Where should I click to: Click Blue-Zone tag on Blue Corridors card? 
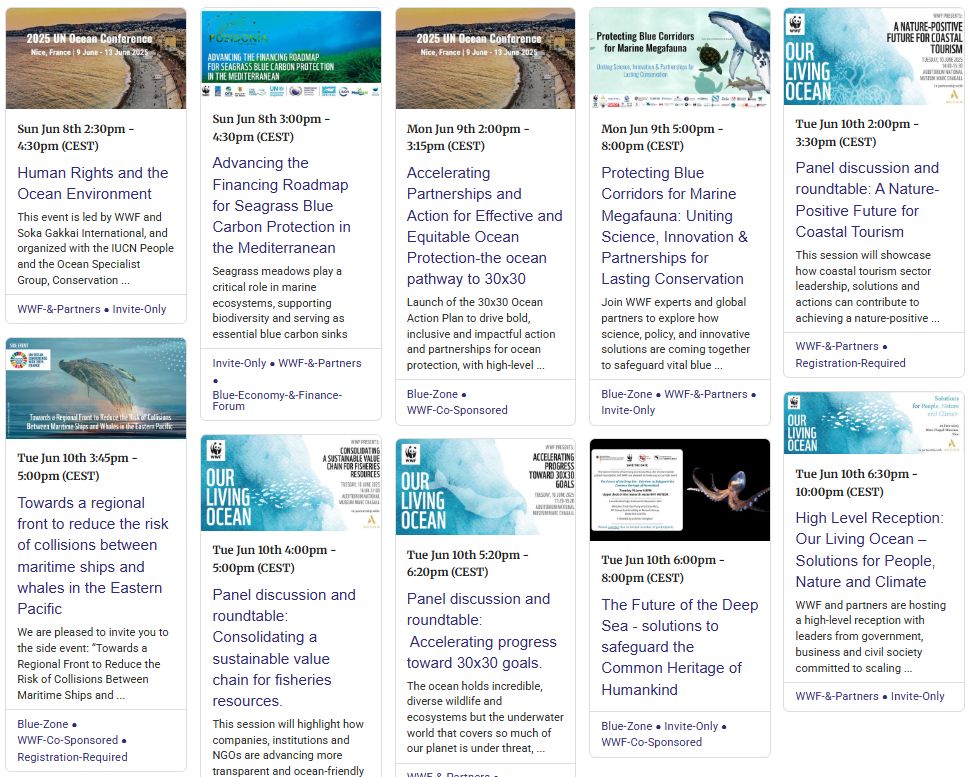[x=626, y=394]
